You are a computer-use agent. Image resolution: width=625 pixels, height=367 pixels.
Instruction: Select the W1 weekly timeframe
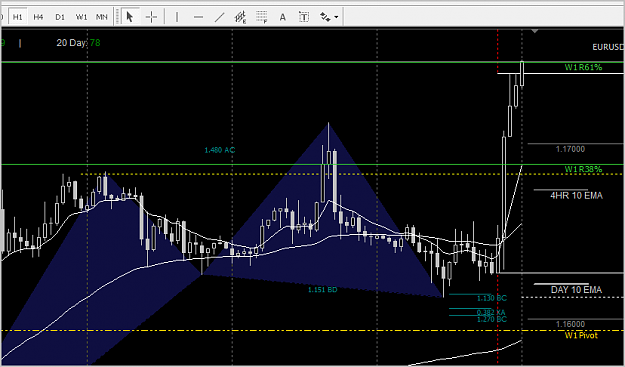pyautogui.click(x=81, y=17)
